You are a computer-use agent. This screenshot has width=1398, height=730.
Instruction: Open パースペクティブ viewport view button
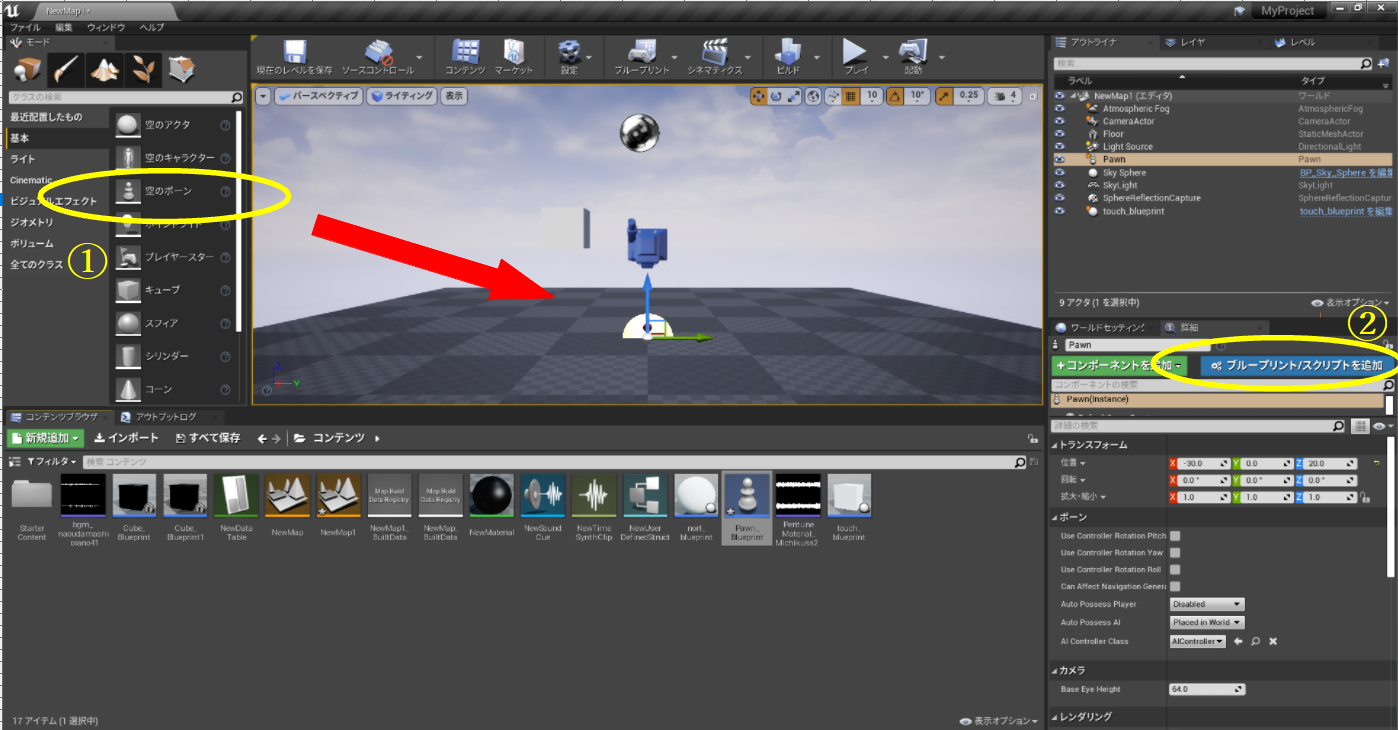pyautogui.click(x=320, y=96)
